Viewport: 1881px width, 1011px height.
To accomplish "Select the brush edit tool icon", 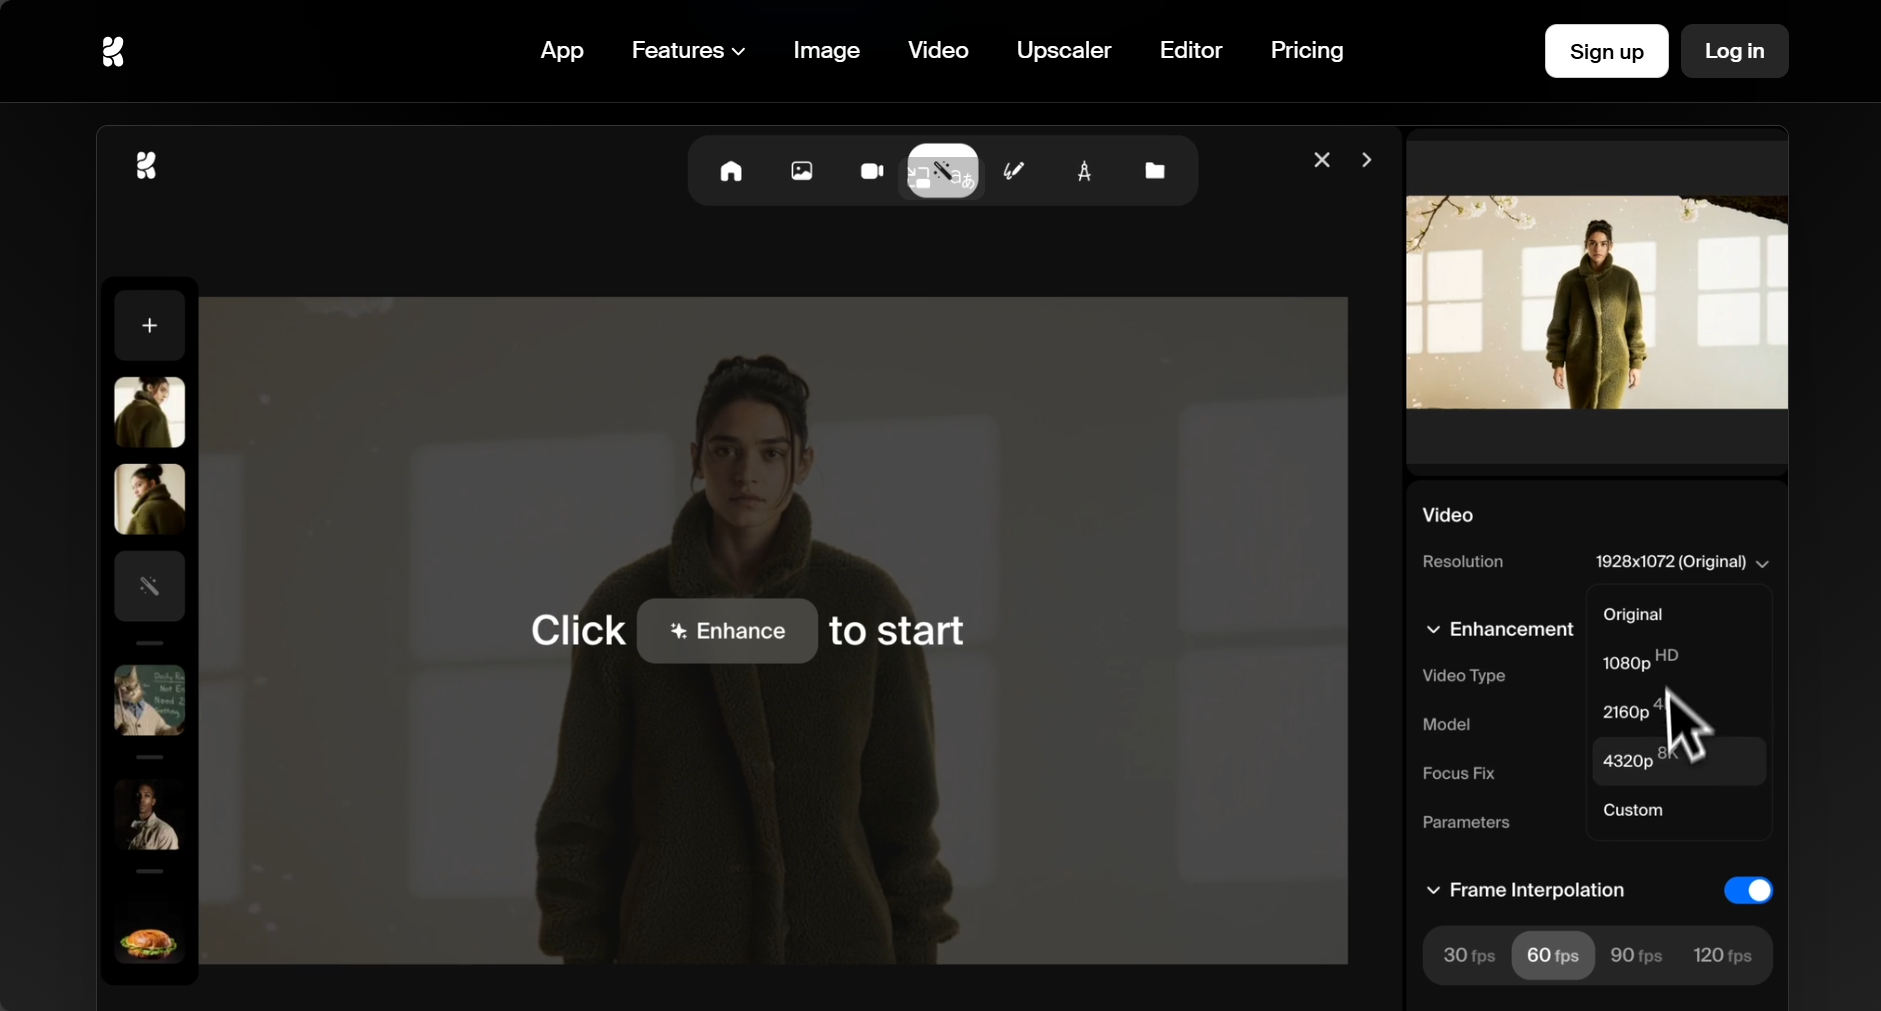I will [x=1014, y=171].
